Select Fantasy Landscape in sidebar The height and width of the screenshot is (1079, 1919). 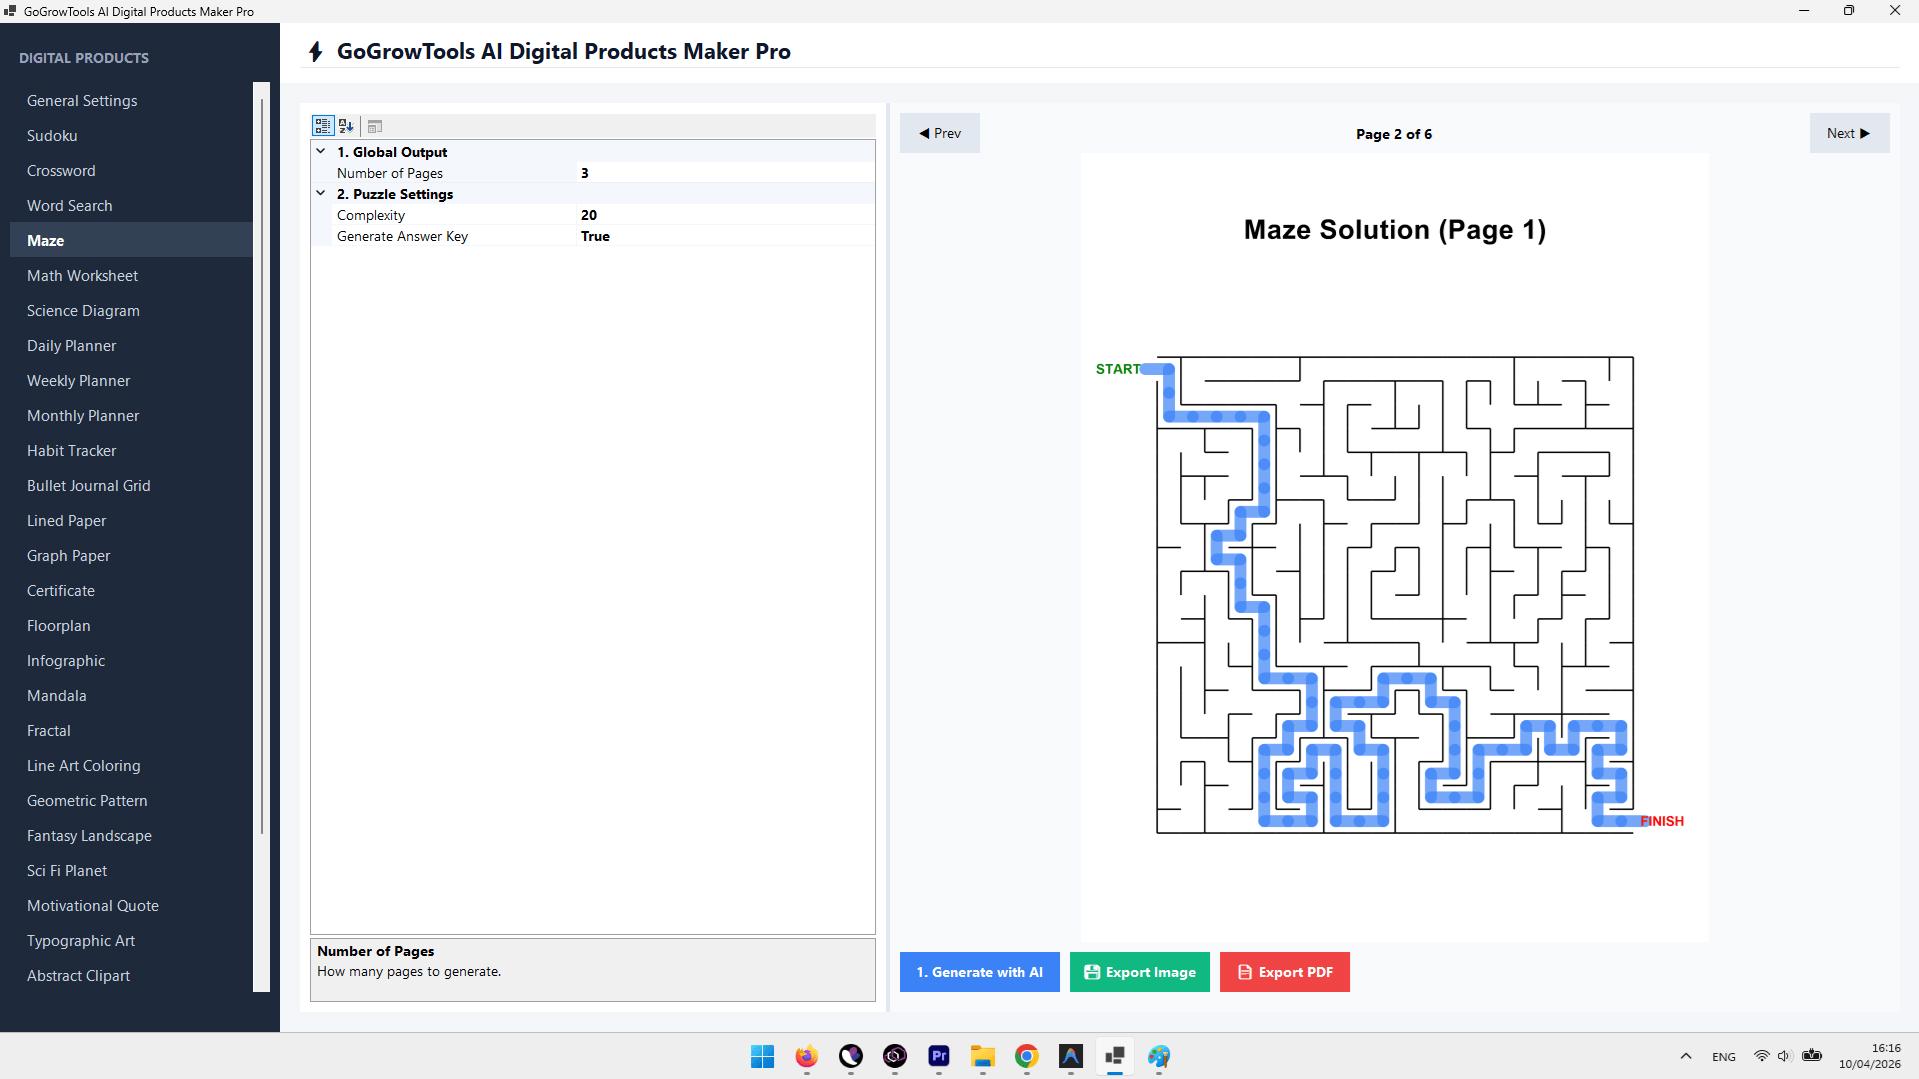(x=131, y=835)
